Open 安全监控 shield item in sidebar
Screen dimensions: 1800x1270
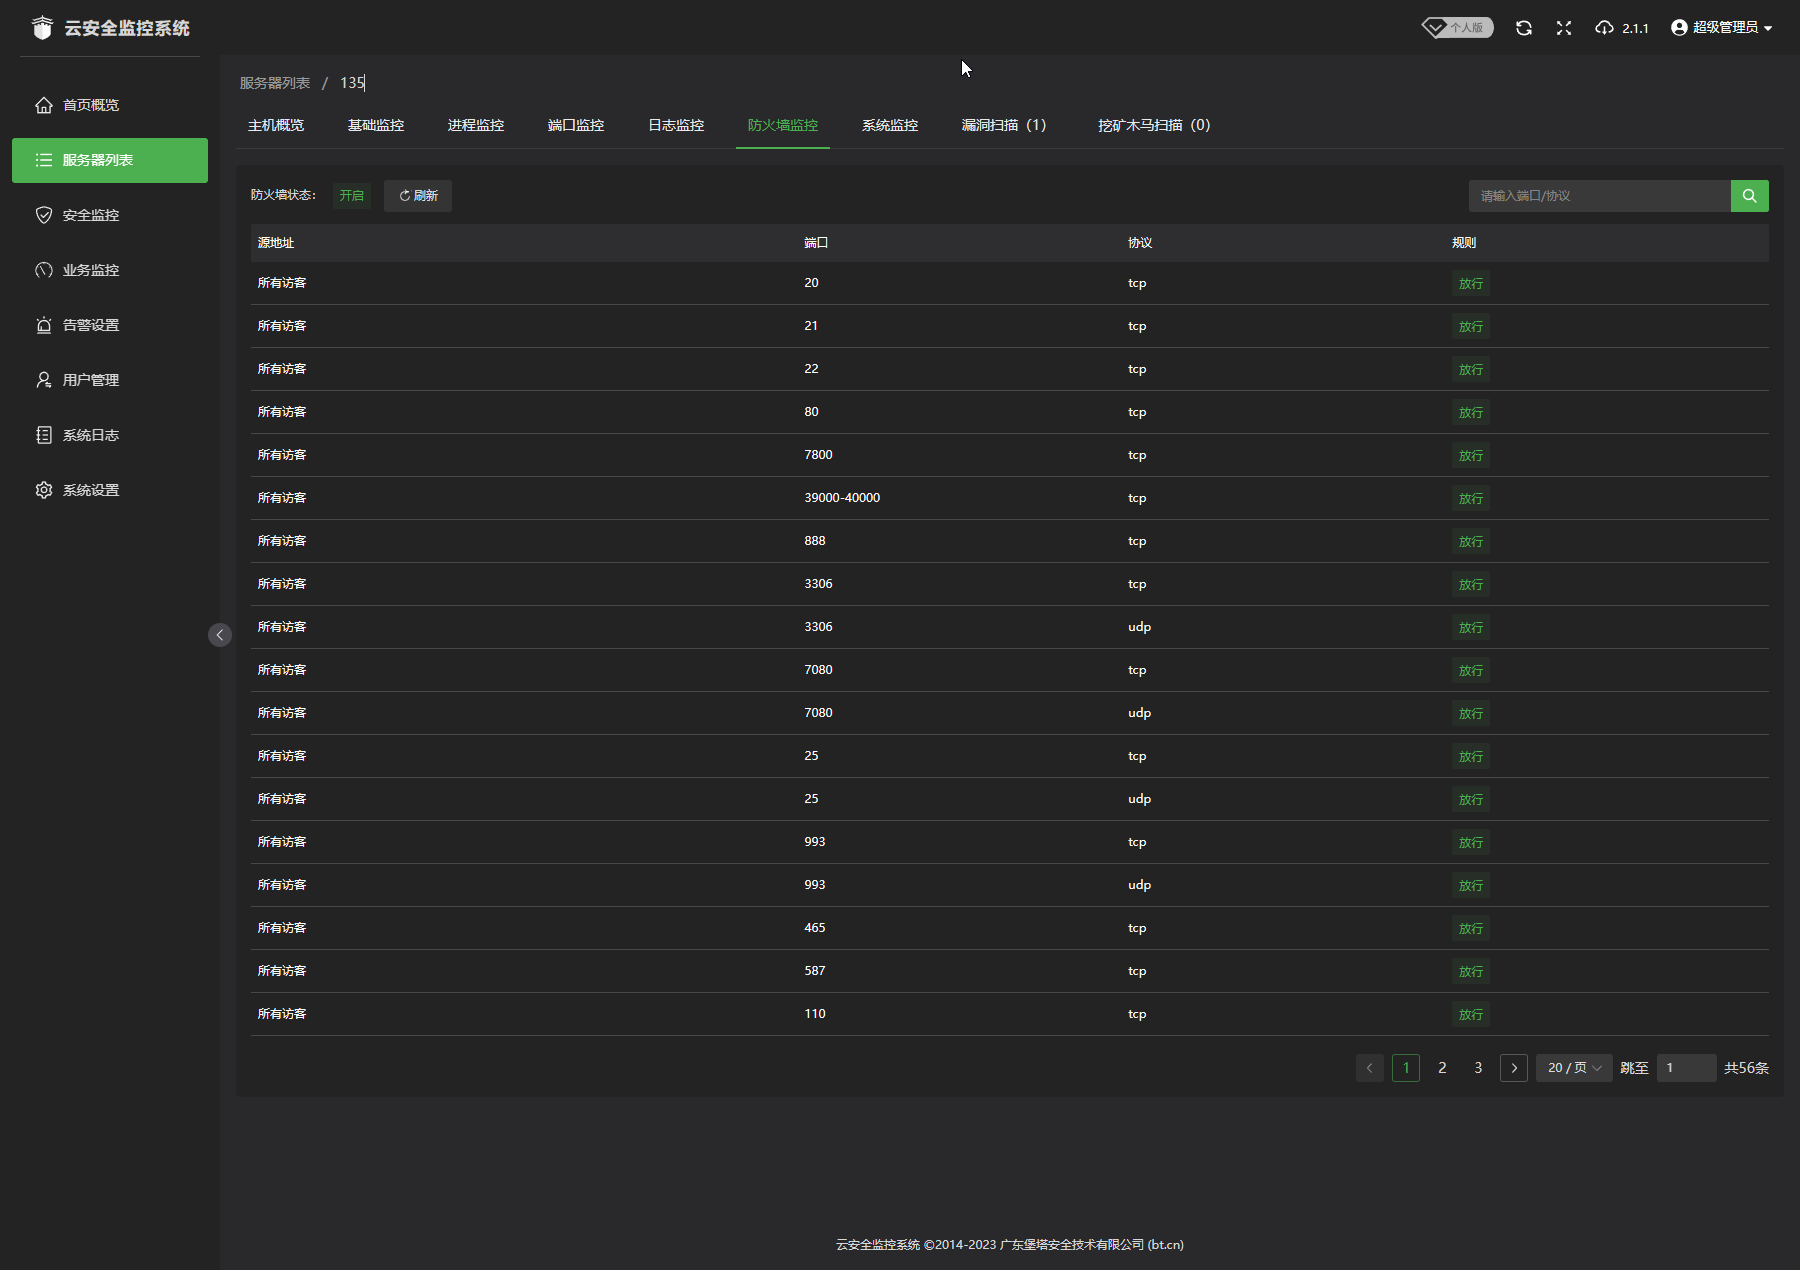tap(90, 215)
